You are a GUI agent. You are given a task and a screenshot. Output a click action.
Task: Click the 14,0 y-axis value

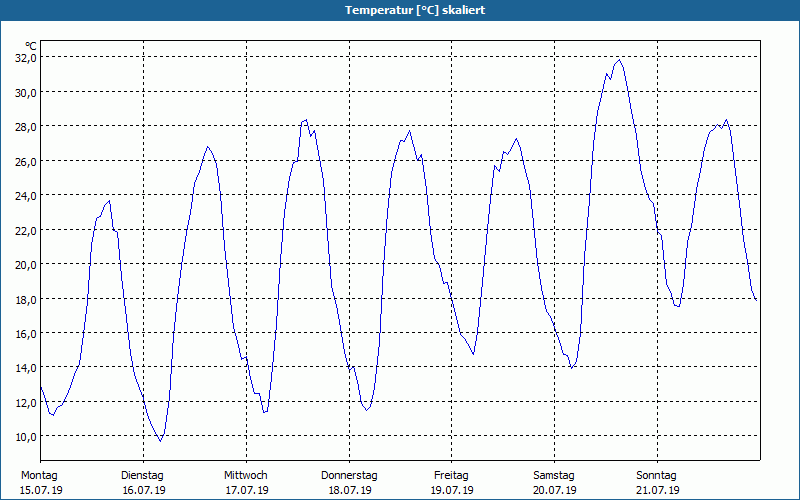click(x=26, y=368)
